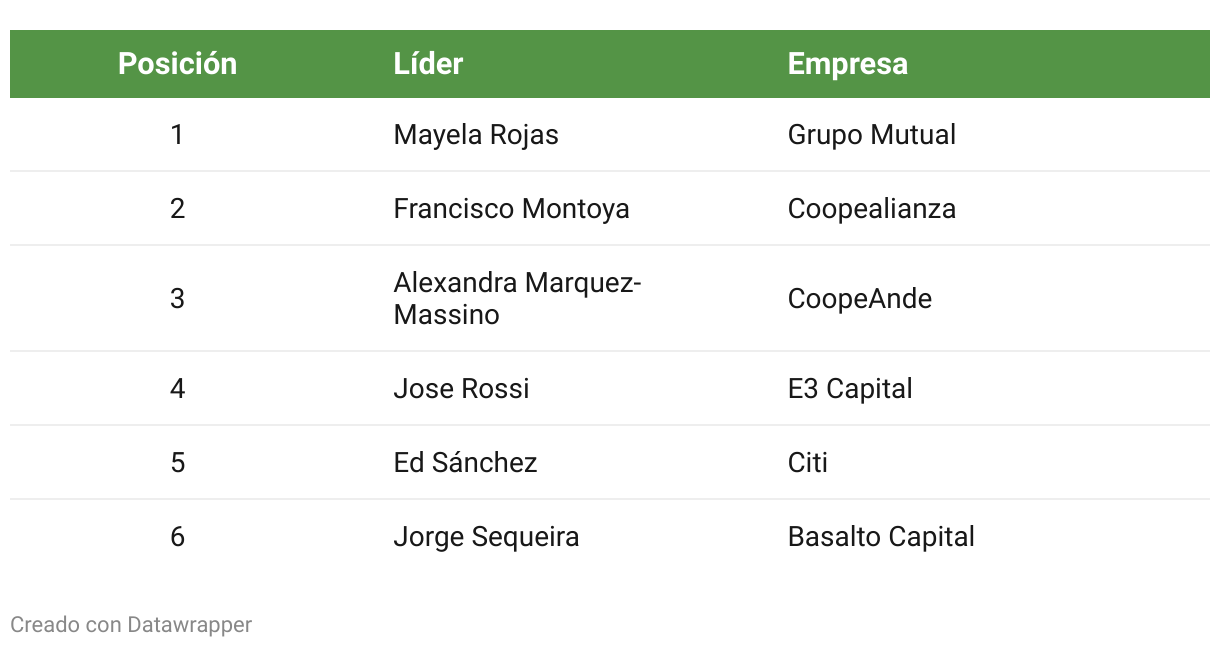Select the Grupo Mutual cell
Viewport: 1220px width, 648px height.
[872, 135]
